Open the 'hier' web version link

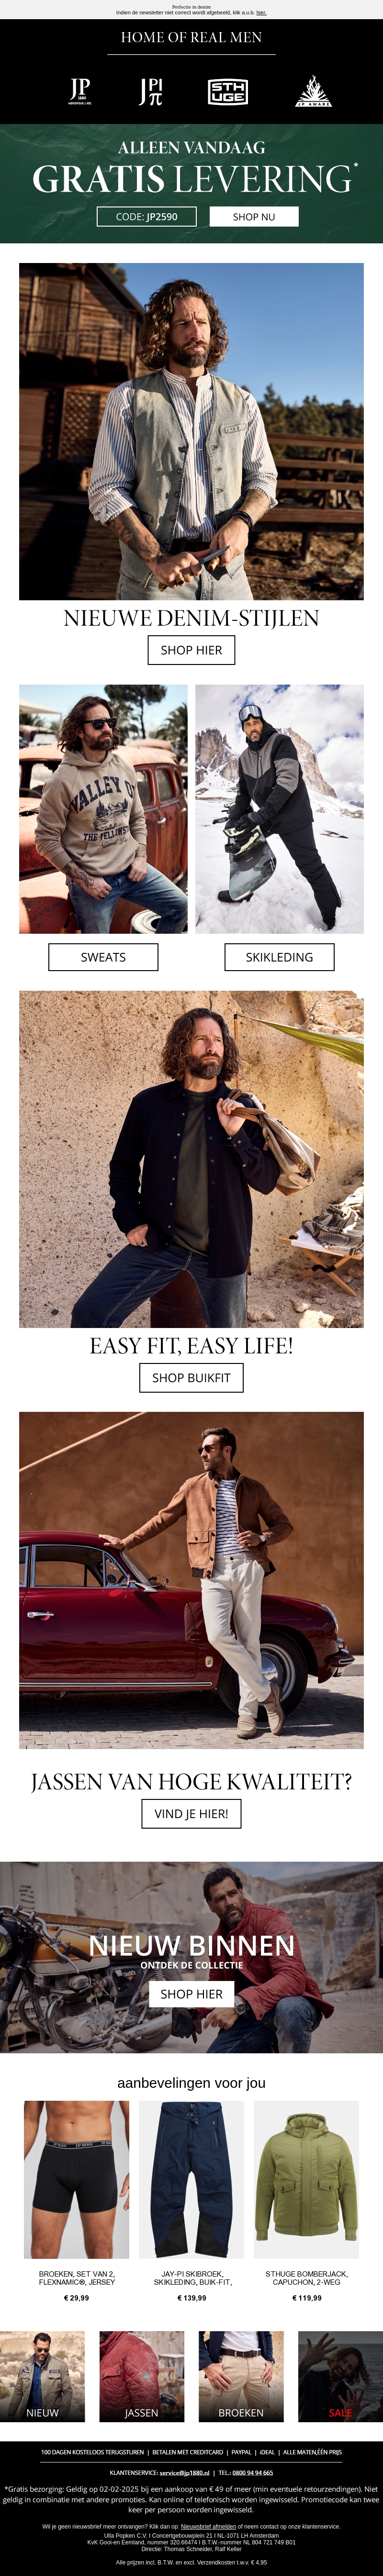[261, 13]
